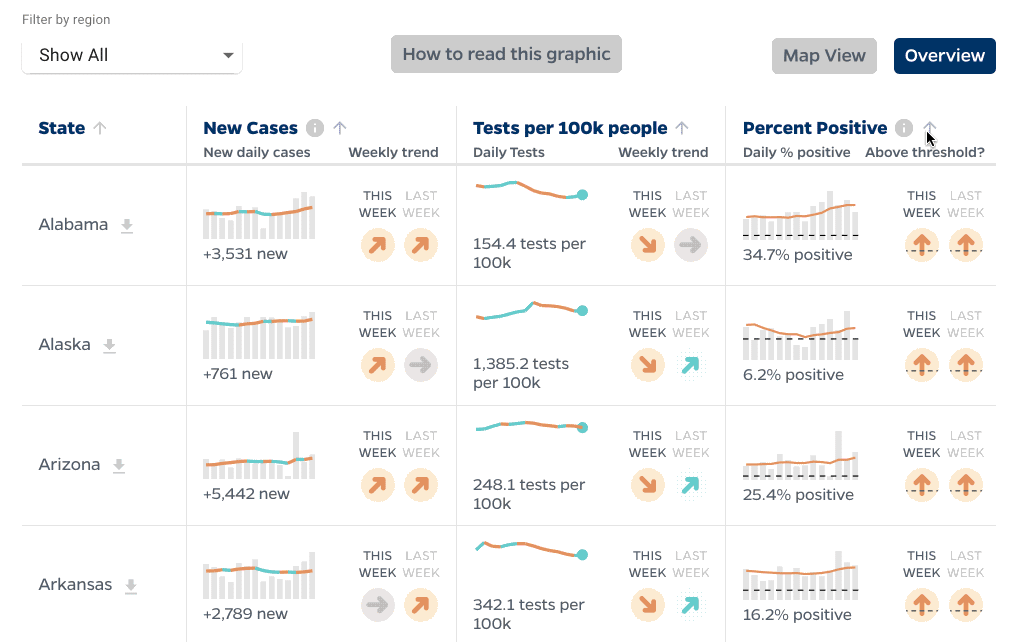Screen dimensions: 1023x642
Task: Select the Overview tab
Action: coord(944,56)
